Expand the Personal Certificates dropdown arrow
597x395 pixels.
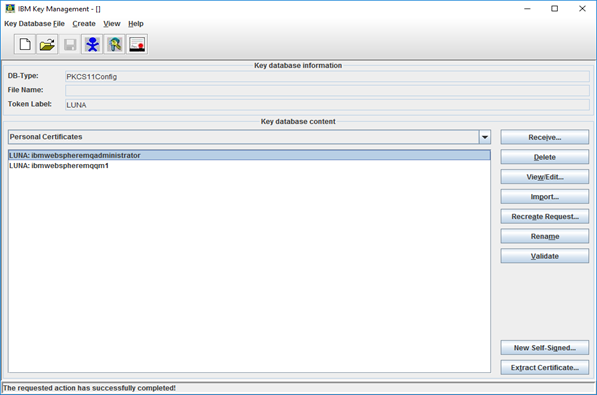pyautogui.click(x=485, y=137)
